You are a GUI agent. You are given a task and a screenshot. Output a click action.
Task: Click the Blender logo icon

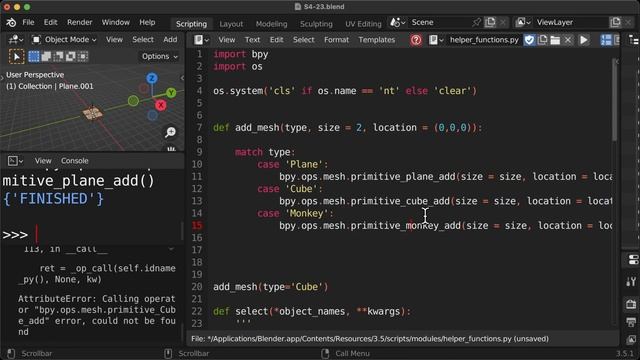(11, 22)
